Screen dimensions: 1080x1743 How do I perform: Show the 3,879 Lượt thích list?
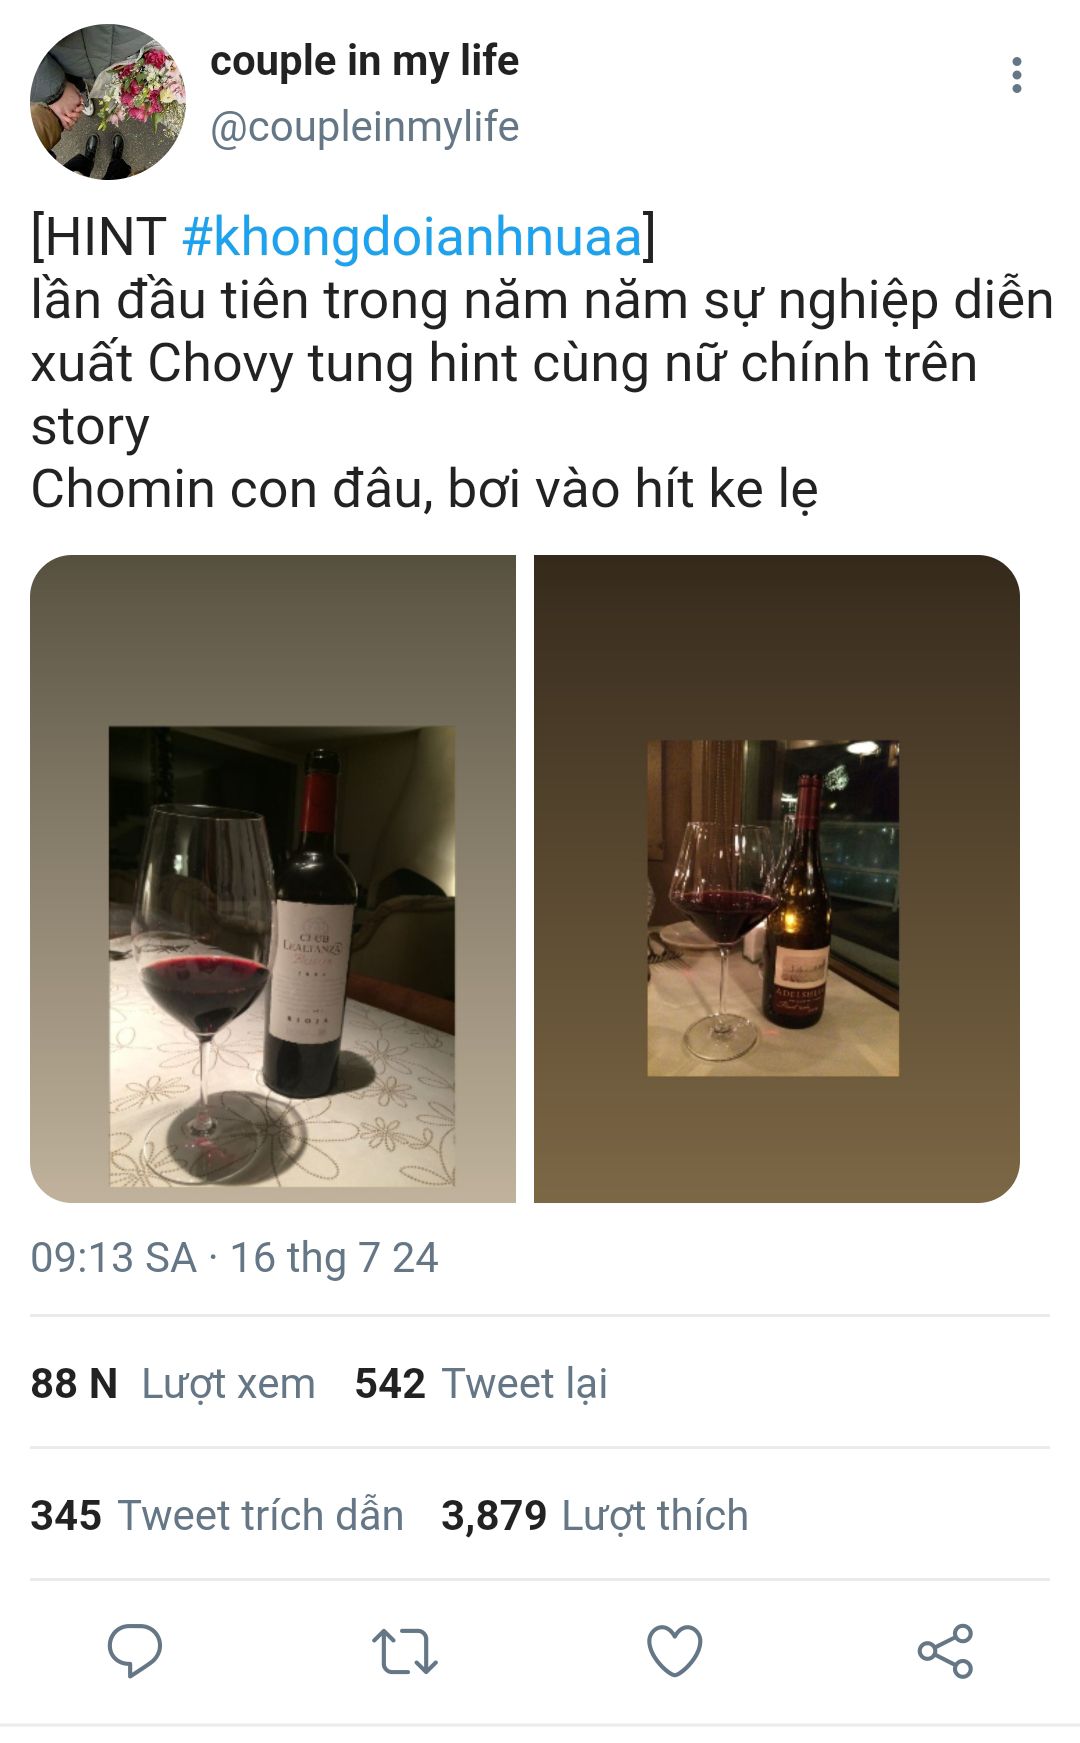click(594, 1515)
